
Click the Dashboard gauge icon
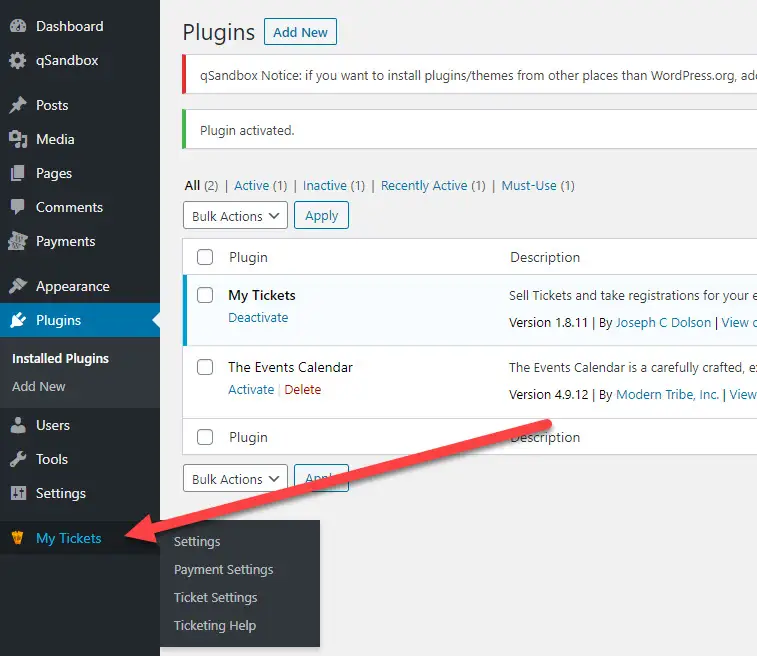click(x=18, y=26)
